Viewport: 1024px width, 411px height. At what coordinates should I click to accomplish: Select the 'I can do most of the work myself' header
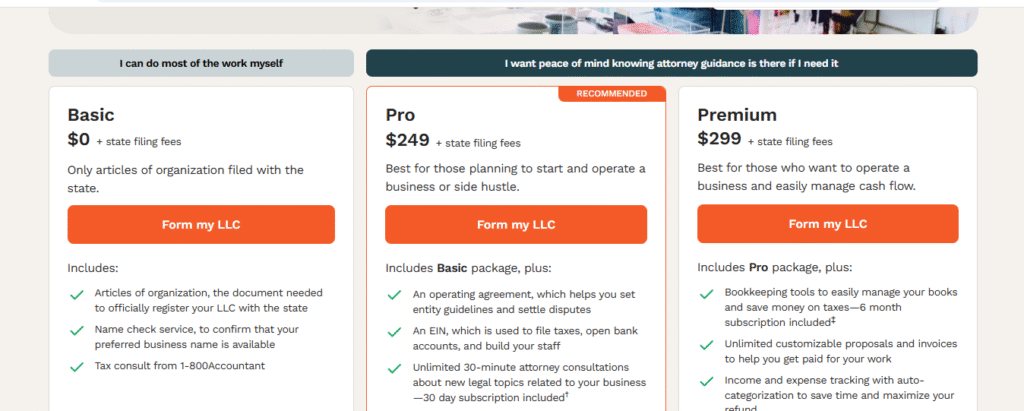pyautogui.click(x=201, y=63)
